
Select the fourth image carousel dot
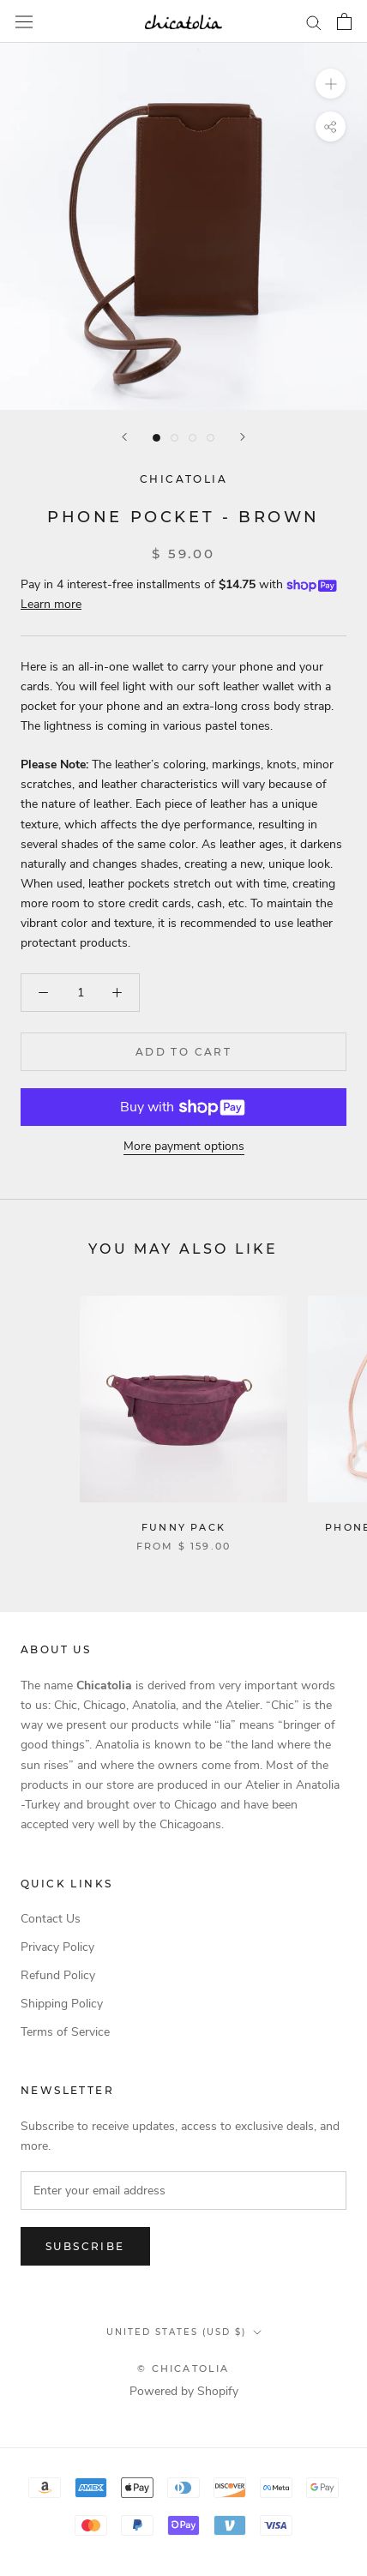click(x=211, y=438)
